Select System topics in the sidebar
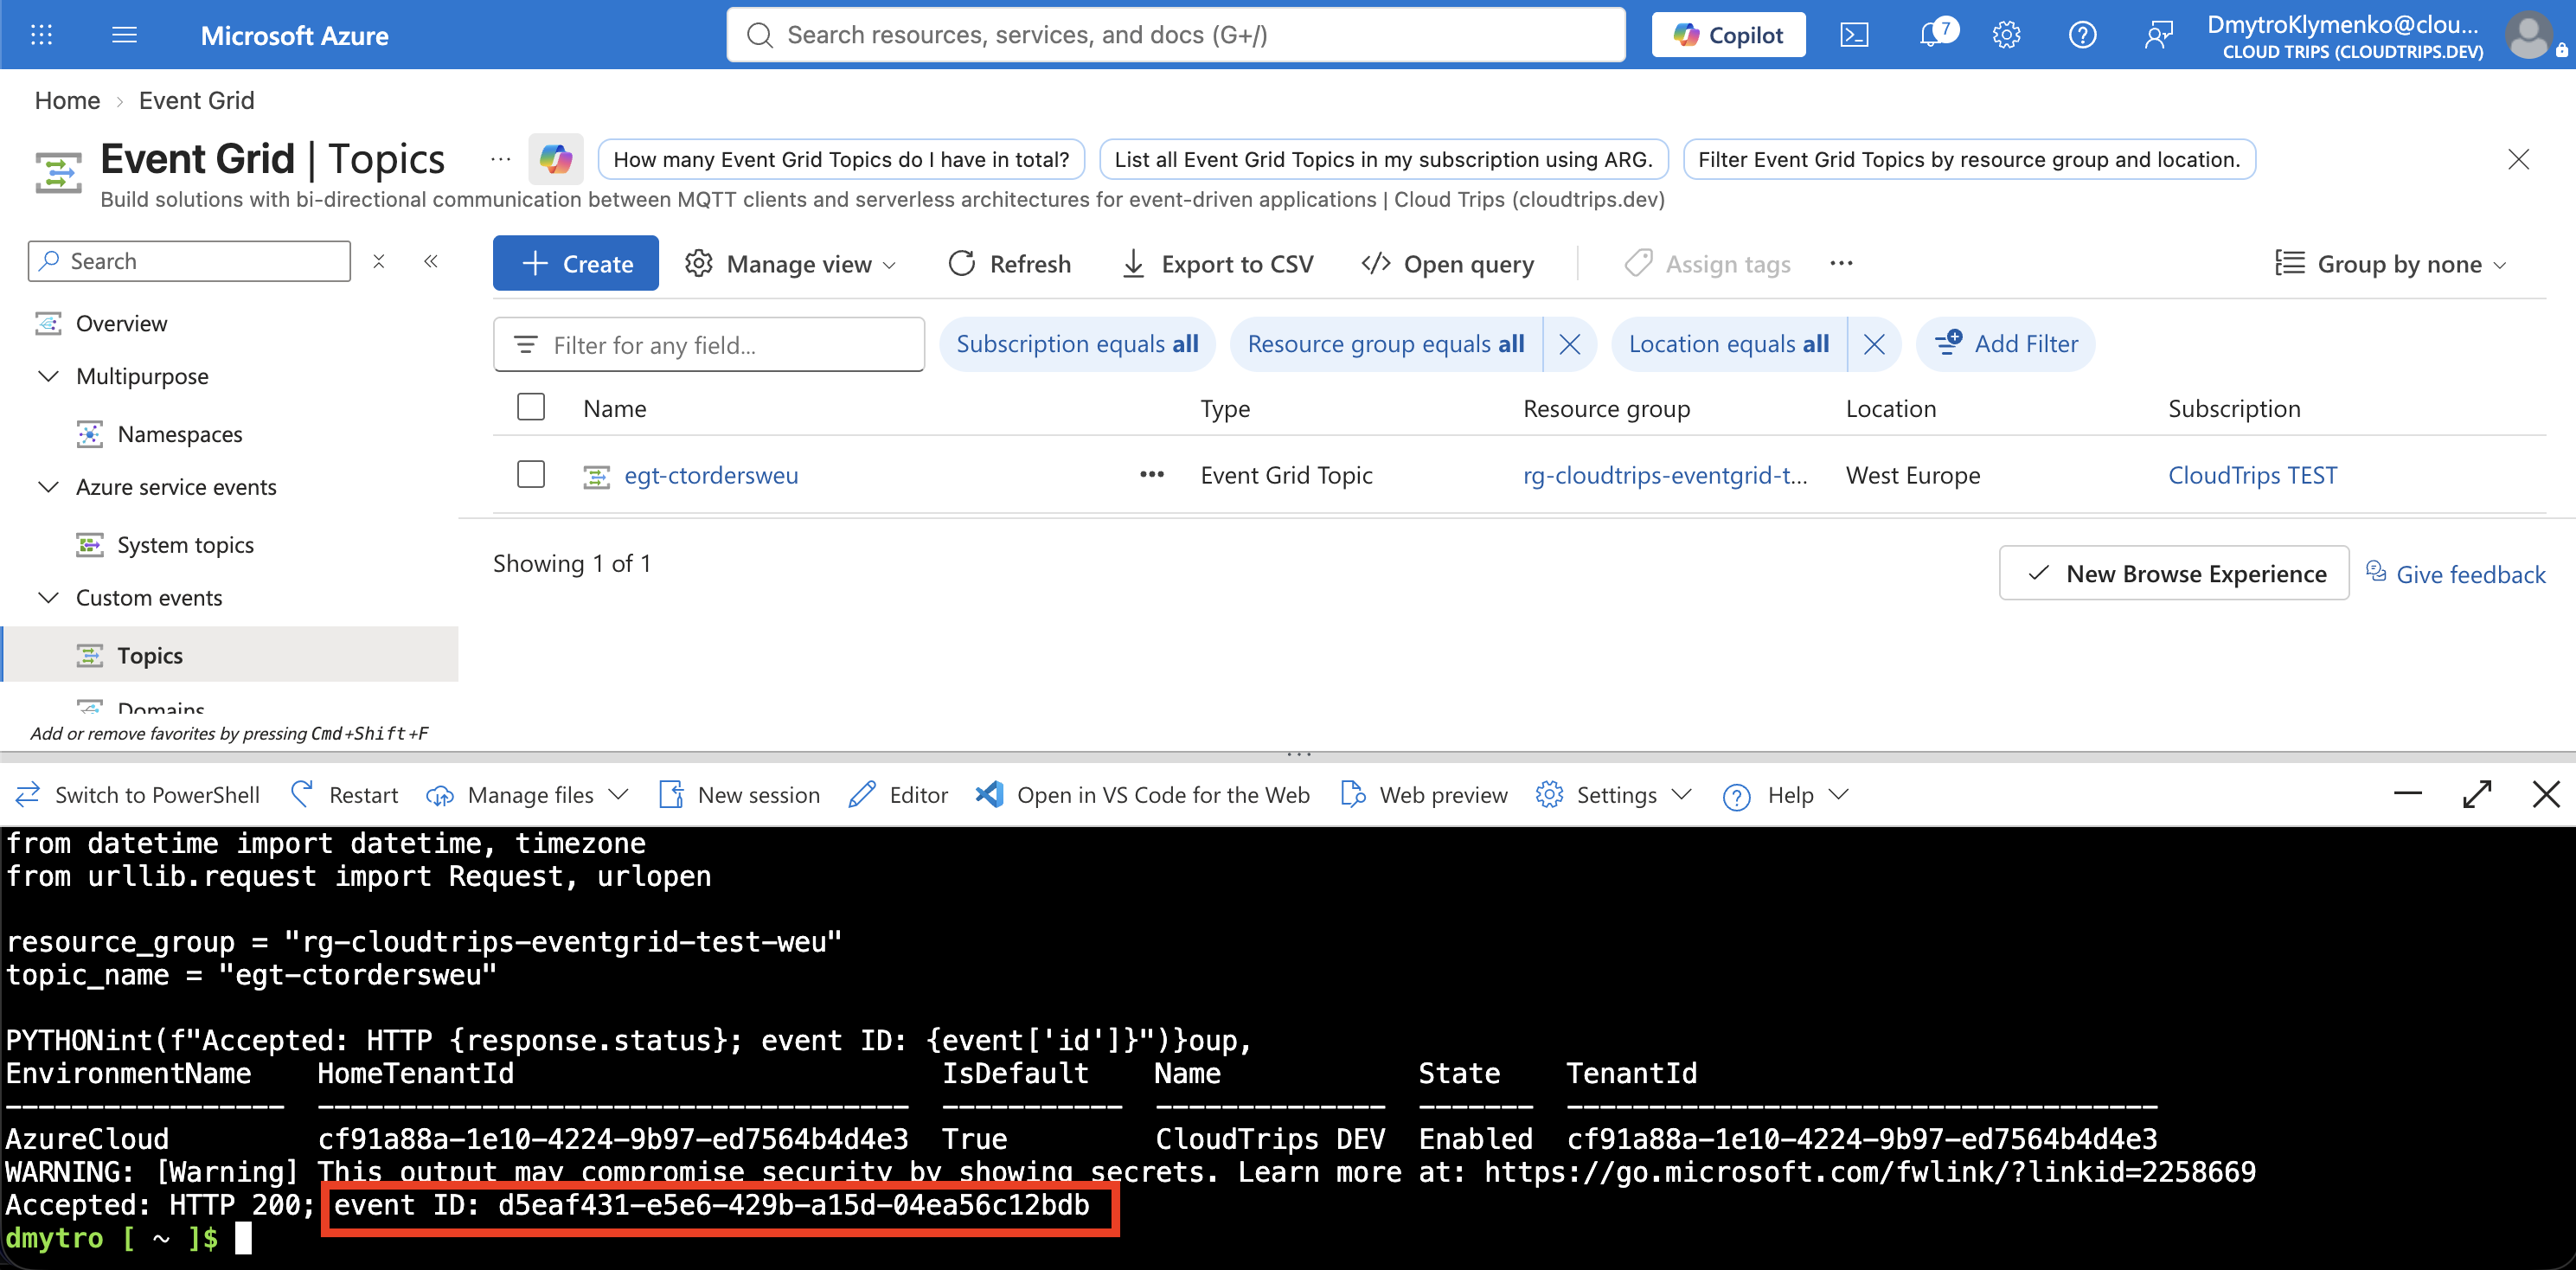Viewport: 2576px width, 1270px height. click(x=185, y=545)
